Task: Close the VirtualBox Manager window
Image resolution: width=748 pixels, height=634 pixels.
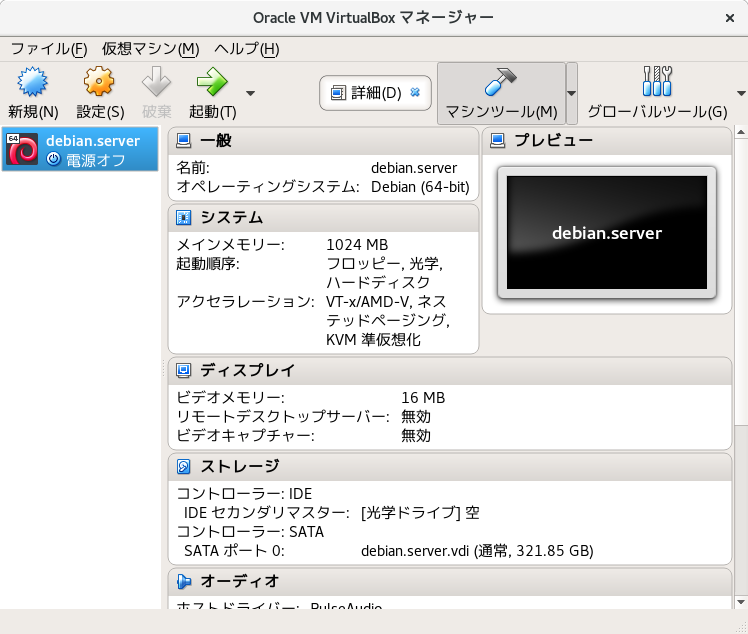Action: pos(729,18)
